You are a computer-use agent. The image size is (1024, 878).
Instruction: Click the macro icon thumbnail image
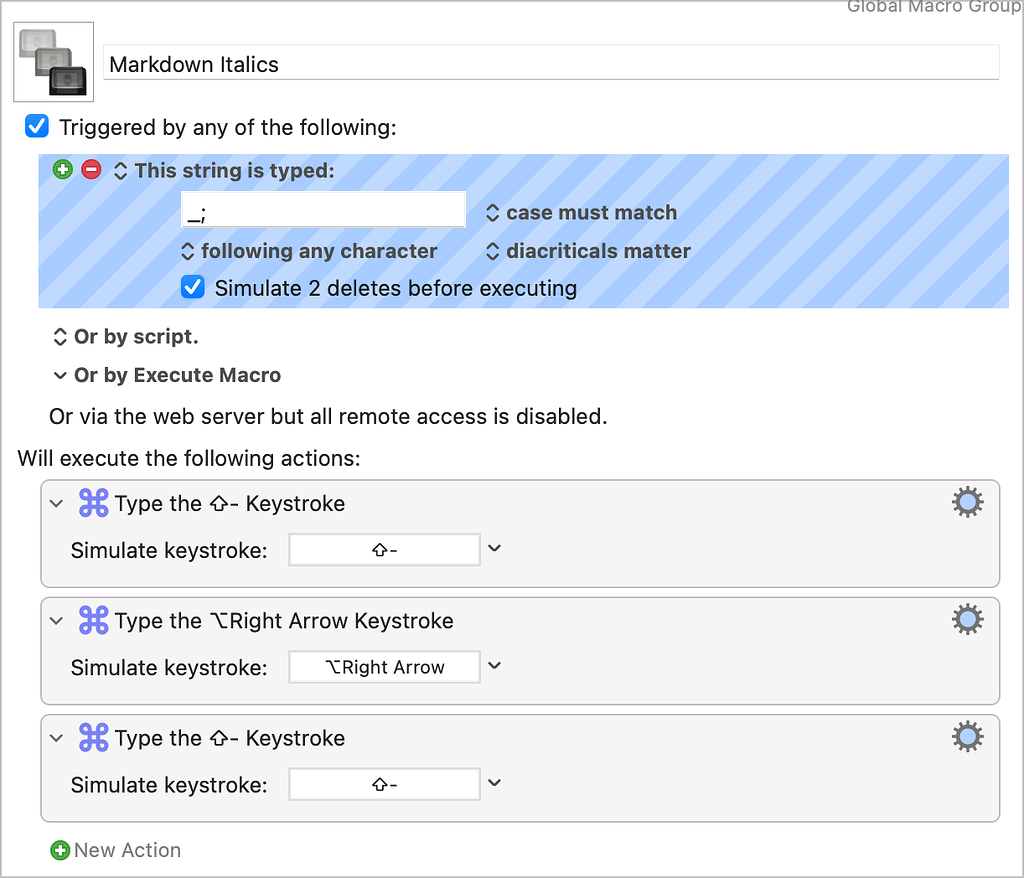53,62
